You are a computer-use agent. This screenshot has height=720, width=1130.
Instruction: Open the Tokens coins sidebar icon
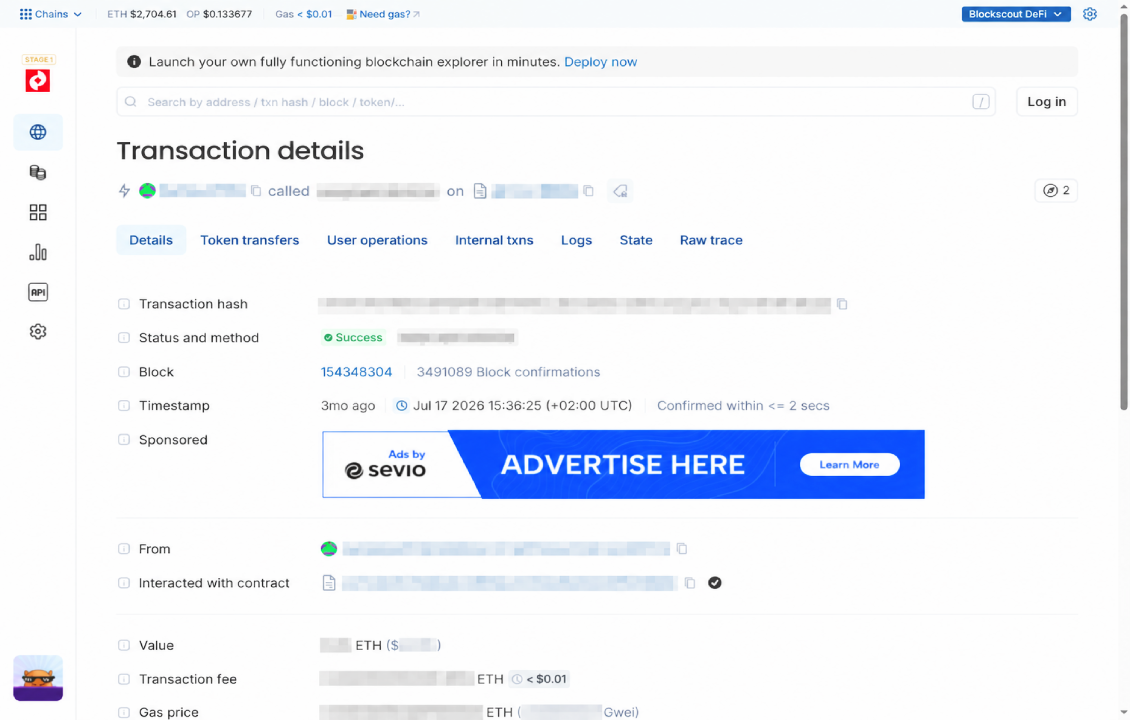click(x=38, y=172)
